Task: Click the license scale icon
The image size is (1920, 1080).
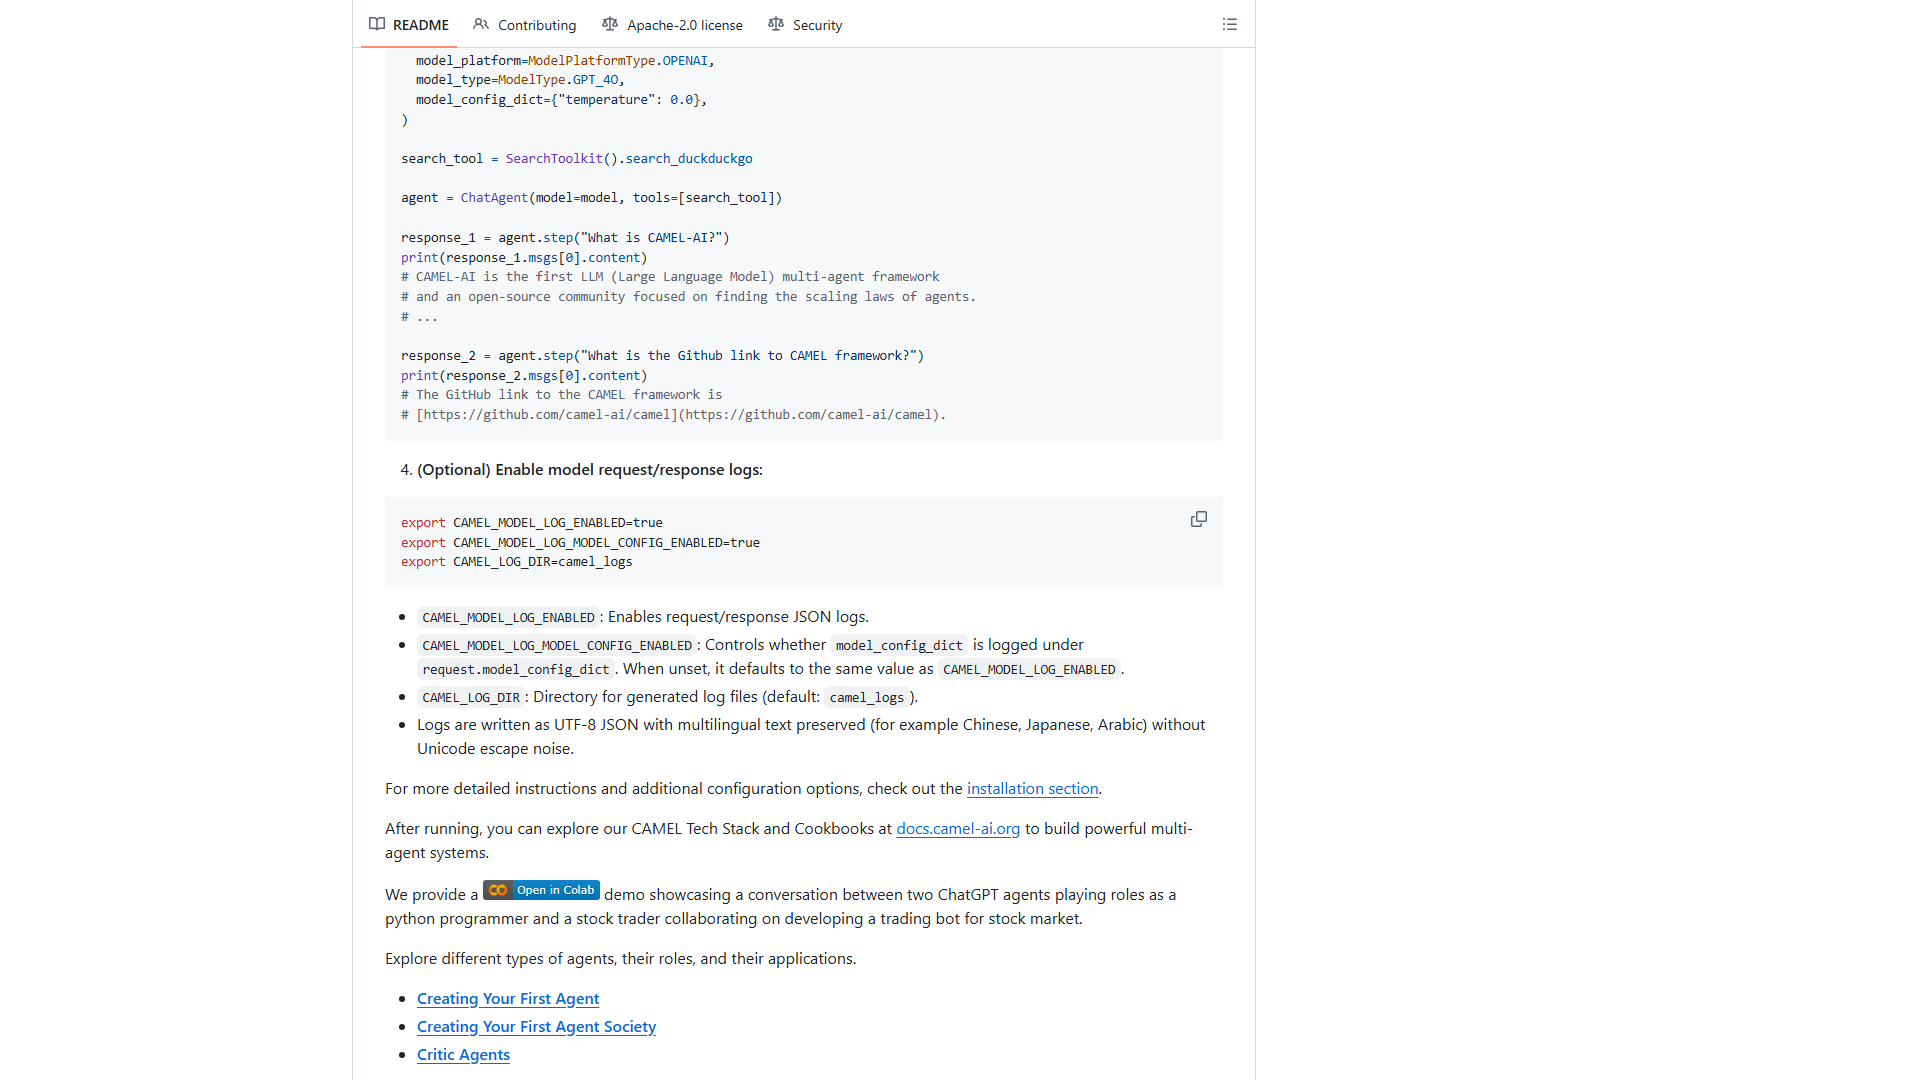Action: click(x=610, y=24)
